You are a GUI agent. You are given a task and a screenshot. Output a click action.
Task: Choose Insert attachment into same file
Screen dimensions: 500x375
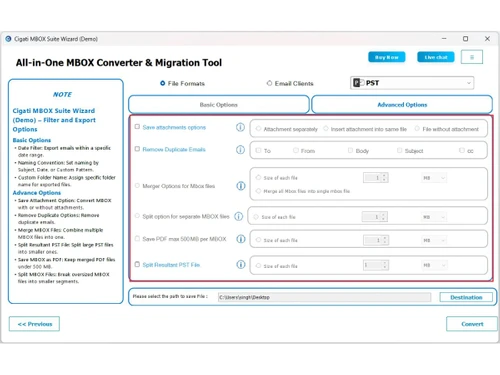tap(326, 128)
